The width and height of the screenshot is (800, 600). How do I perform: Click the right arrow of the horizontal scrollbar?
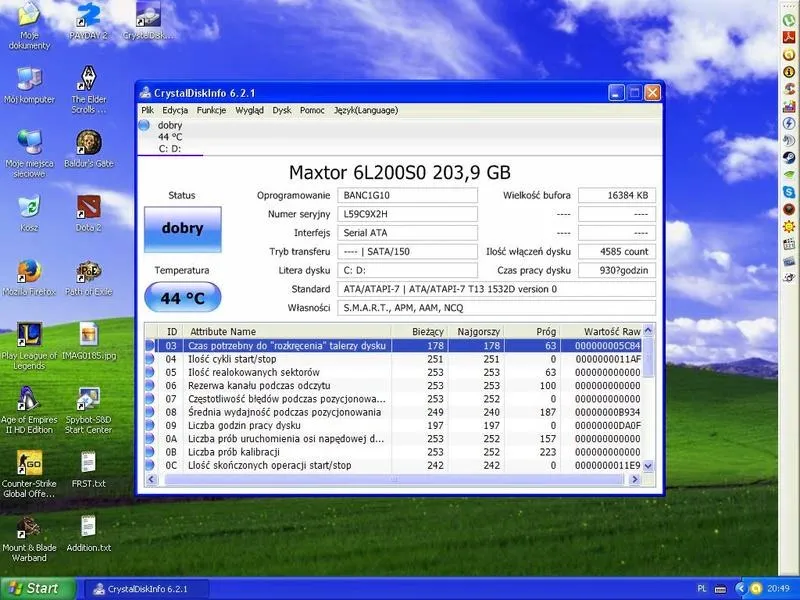(635, 479)
